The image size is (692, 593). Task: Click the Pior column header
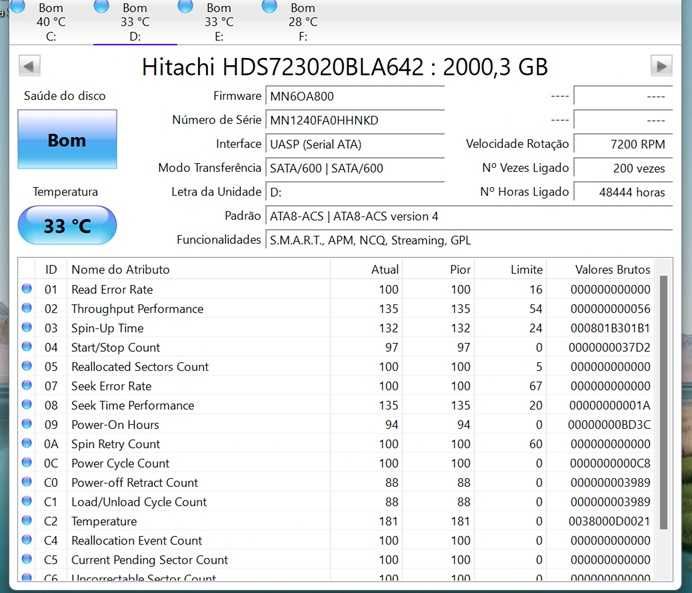(x=438, y=270)
